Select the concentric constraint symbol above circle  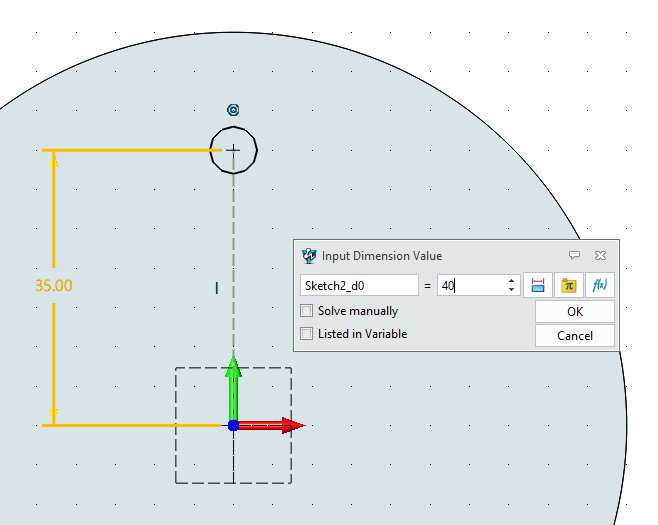coord(233,110)
